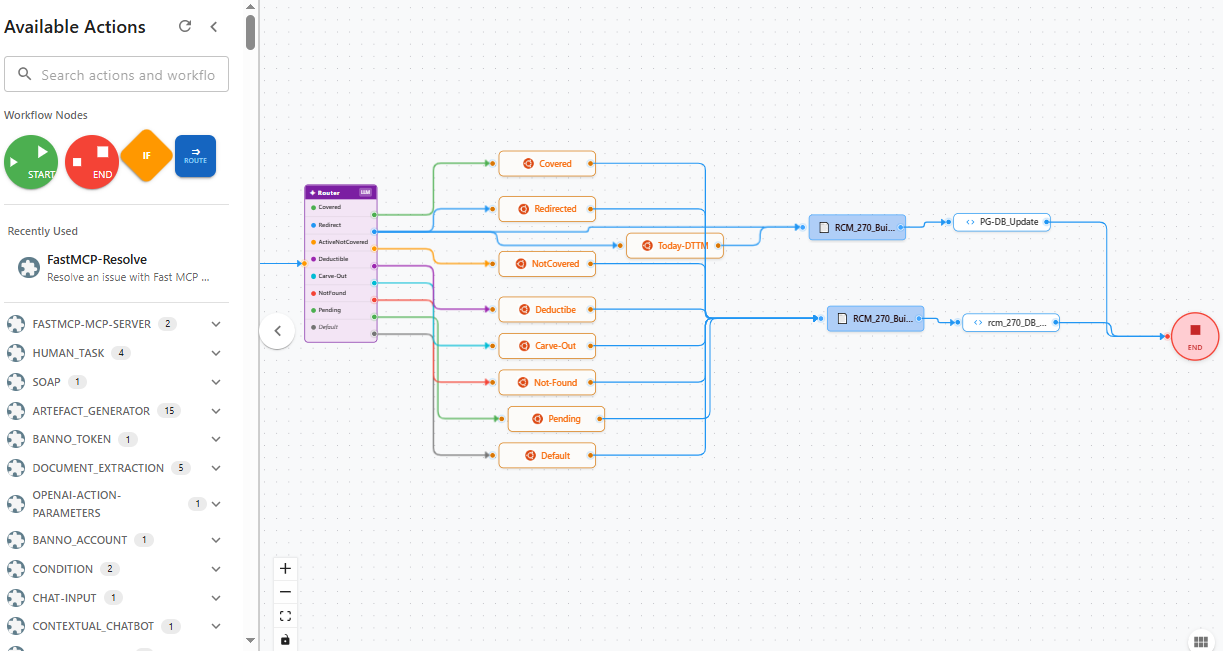The height and width of the screenshot is (651, 1223).
Task: Select the upper RCM_270_Bui document node
Action: pos(857,228)
